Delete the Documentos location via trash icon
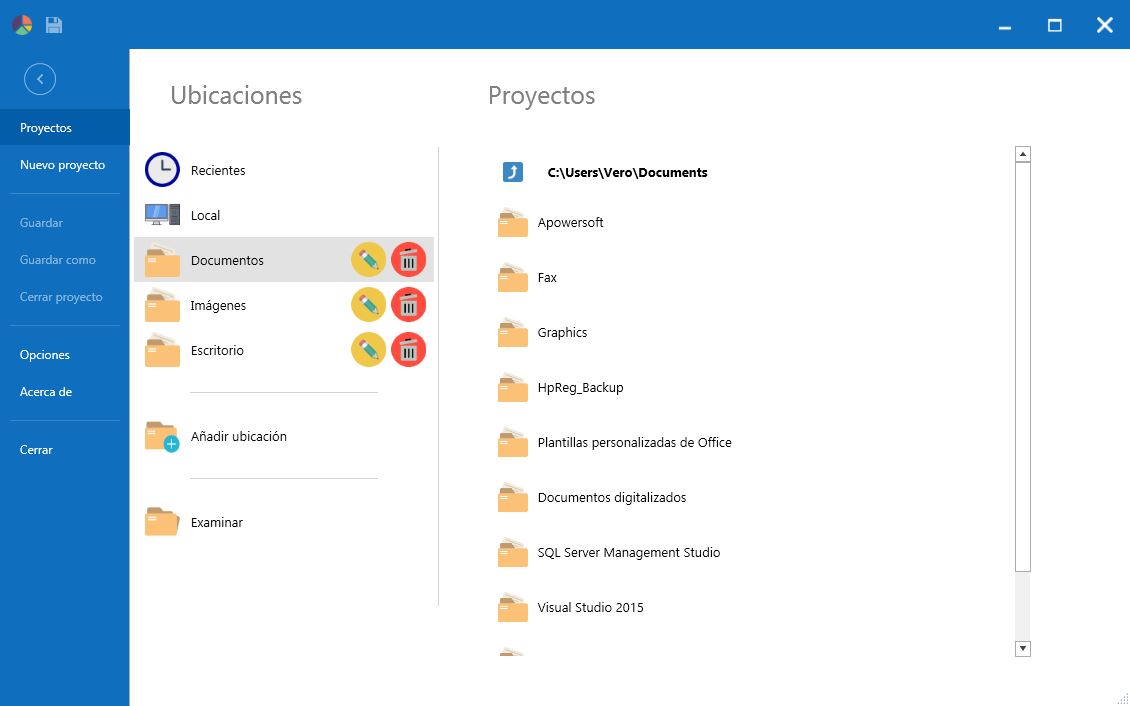Screen dimensions: 1130x706 (x=408, y=260)
